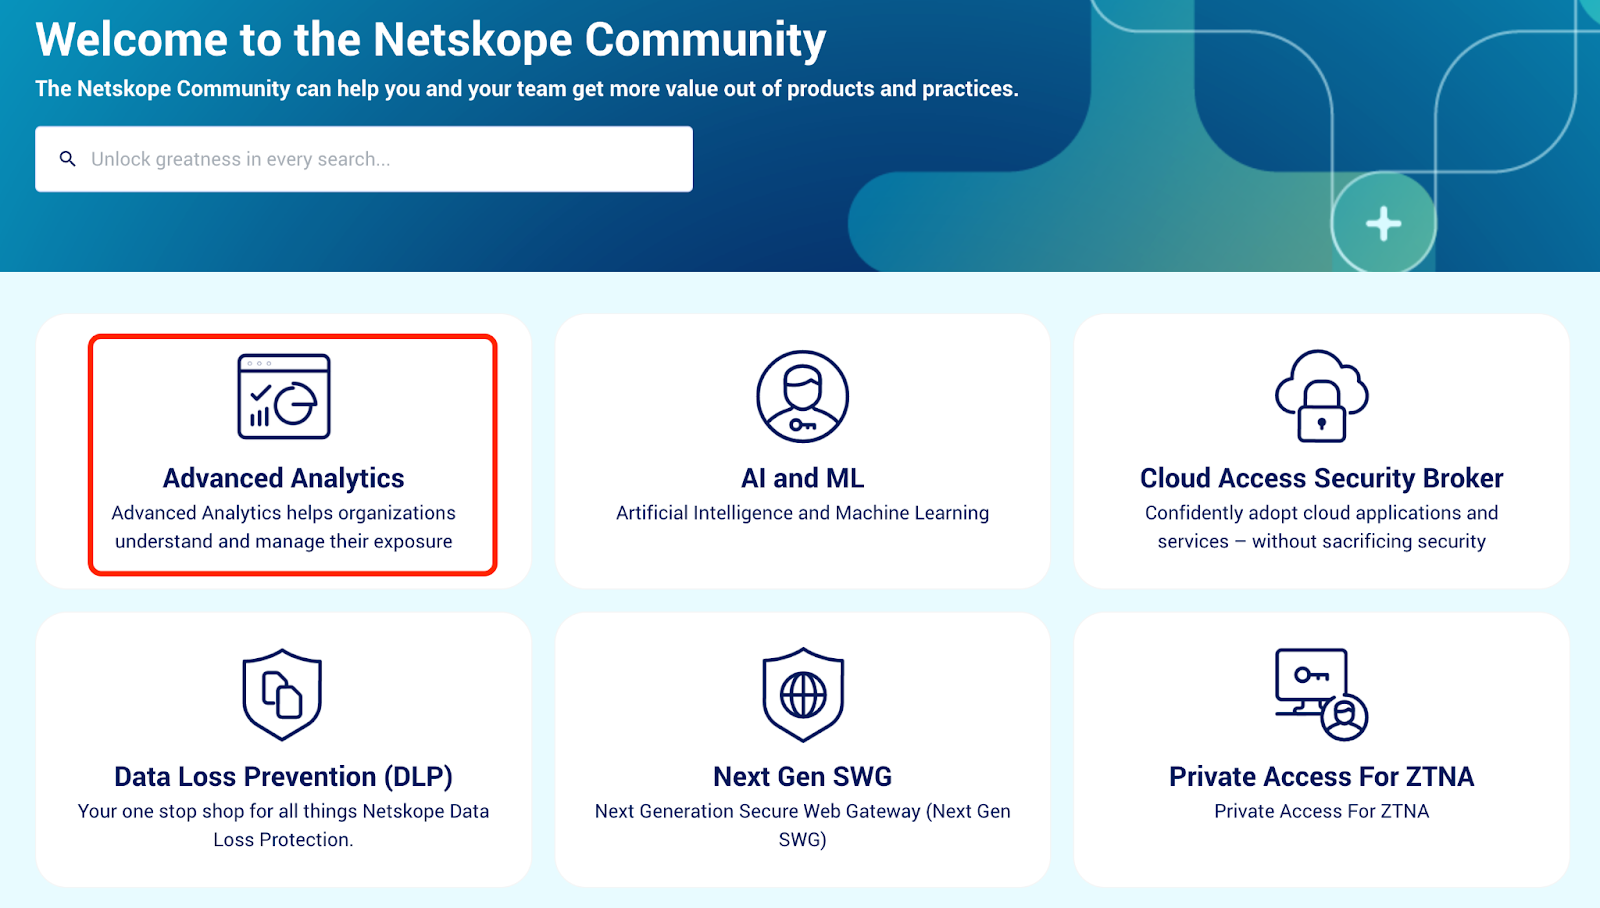Open Private Access For ZTNA heading

[x=1322, y=777]
